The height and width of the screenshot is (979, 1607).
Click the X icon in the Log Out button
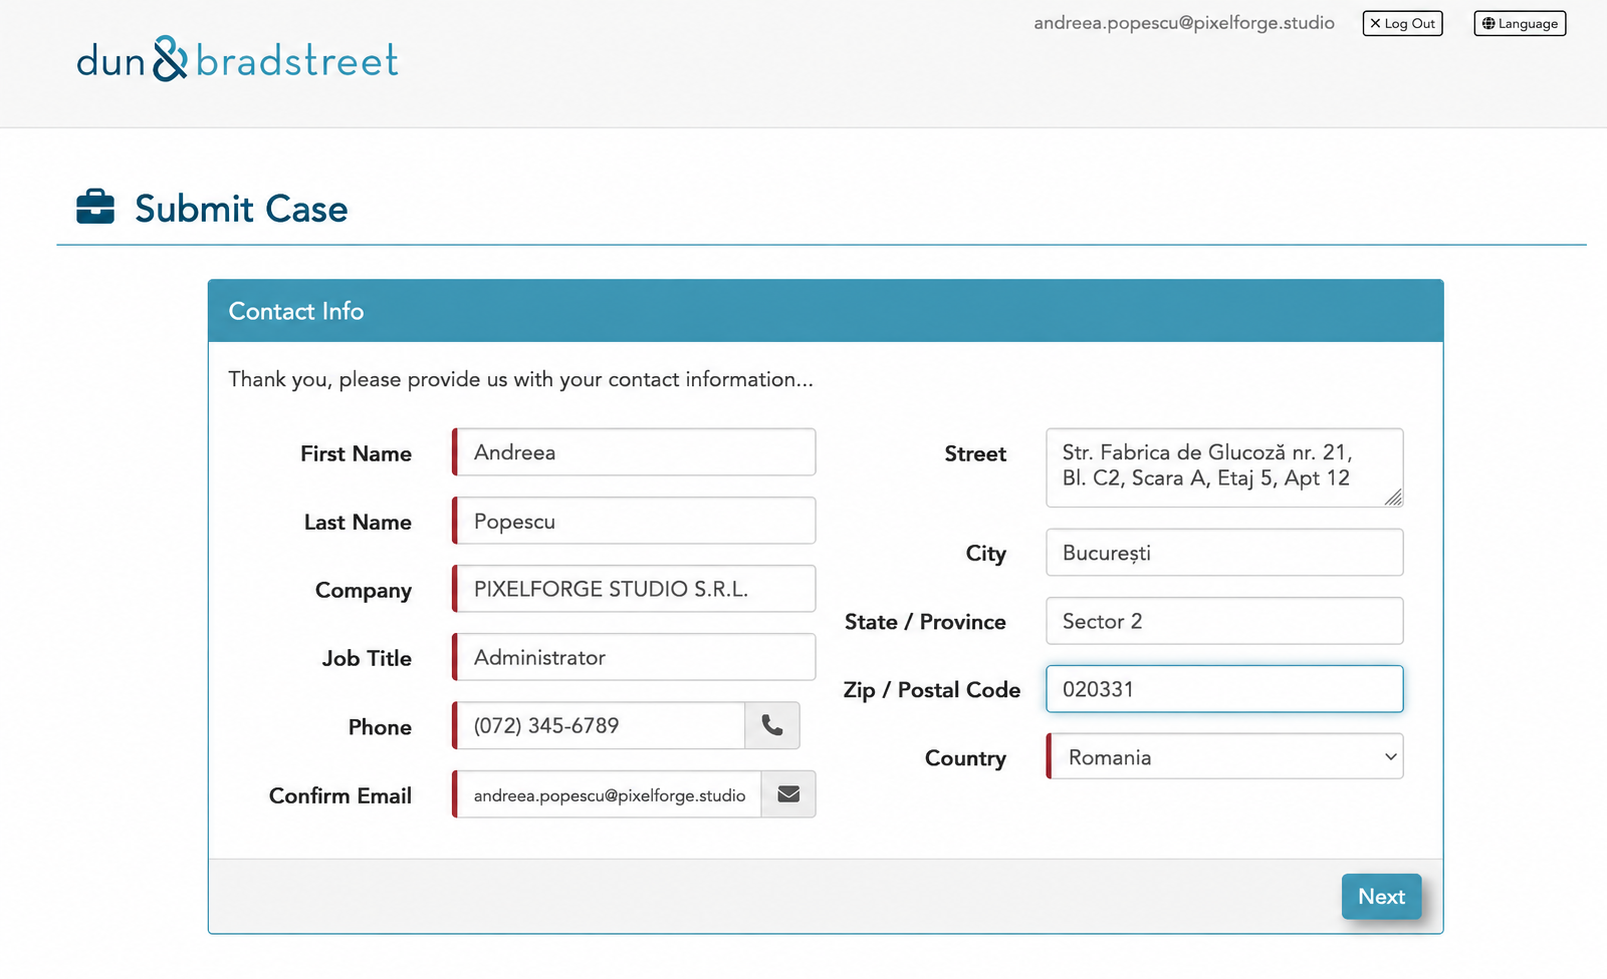1375,23
